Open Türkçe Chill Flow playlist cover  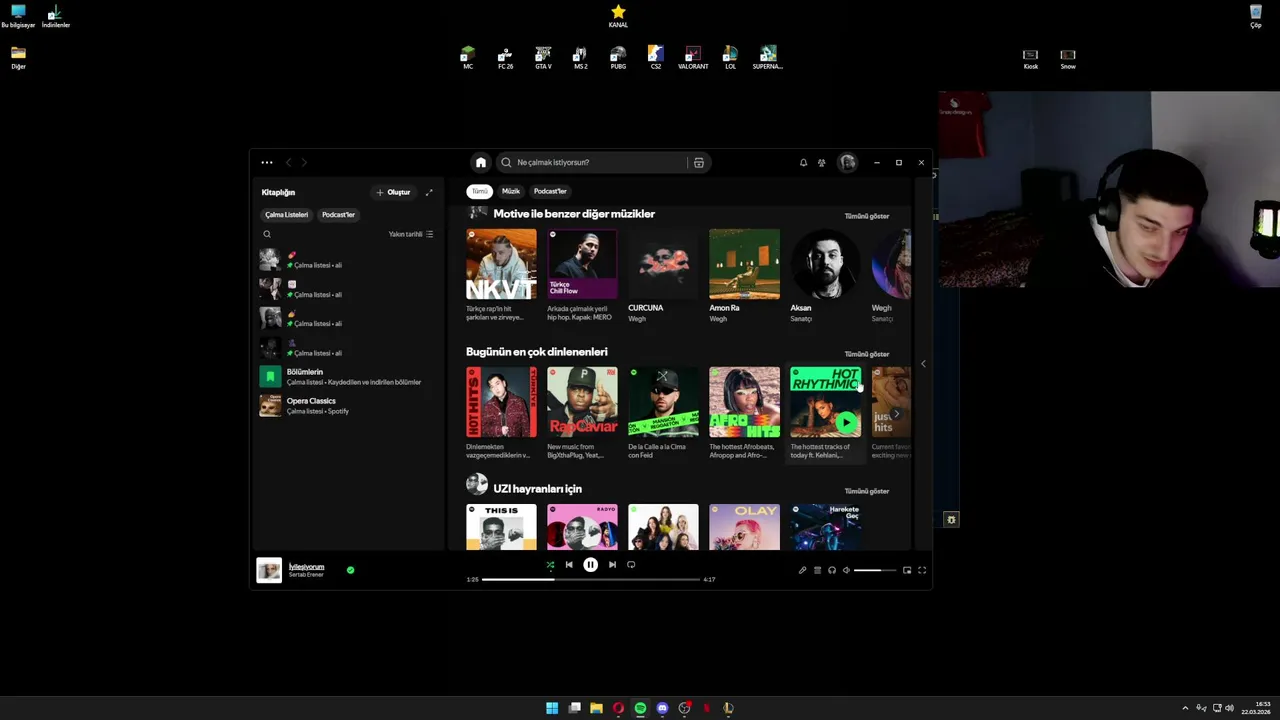582,264
